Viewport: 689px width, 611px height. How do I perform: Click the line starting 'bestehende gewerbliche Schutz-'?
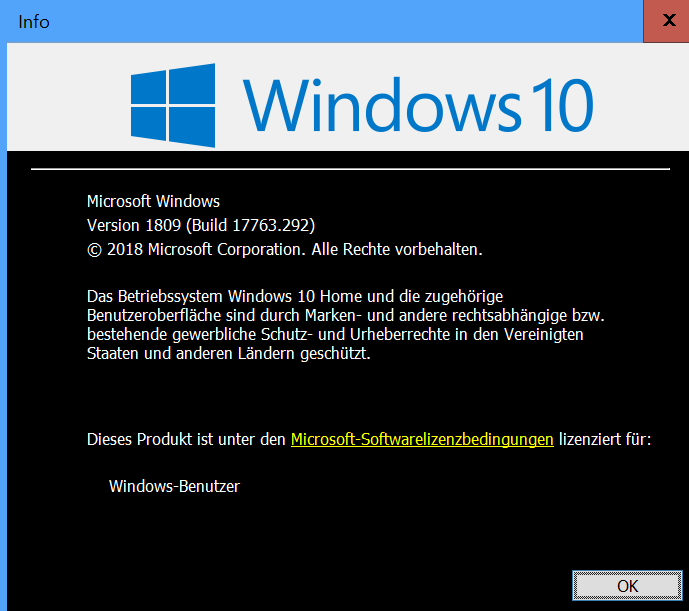pyautogui.click(x=335, y=335)
